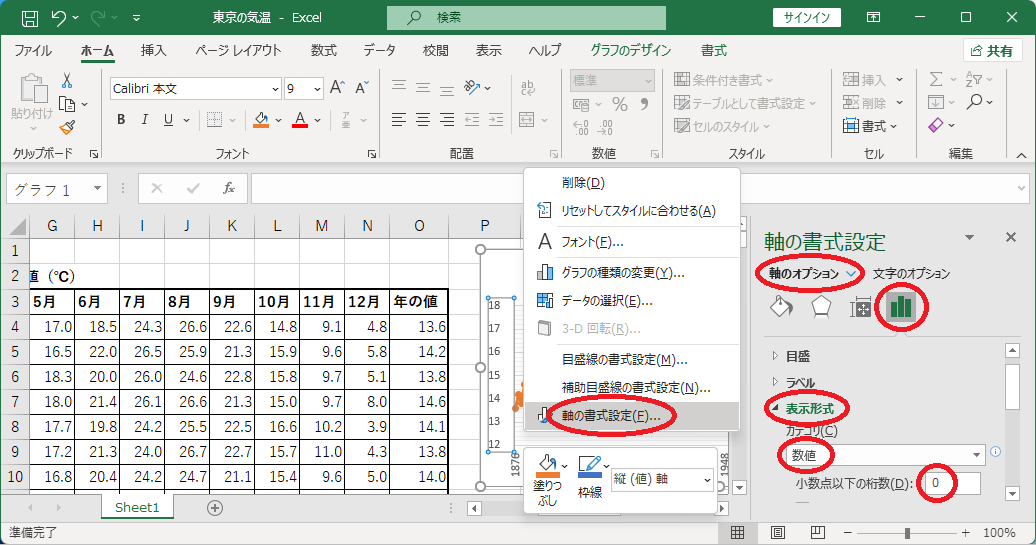Open the axis options bar chart tab icon

(901, 307)
